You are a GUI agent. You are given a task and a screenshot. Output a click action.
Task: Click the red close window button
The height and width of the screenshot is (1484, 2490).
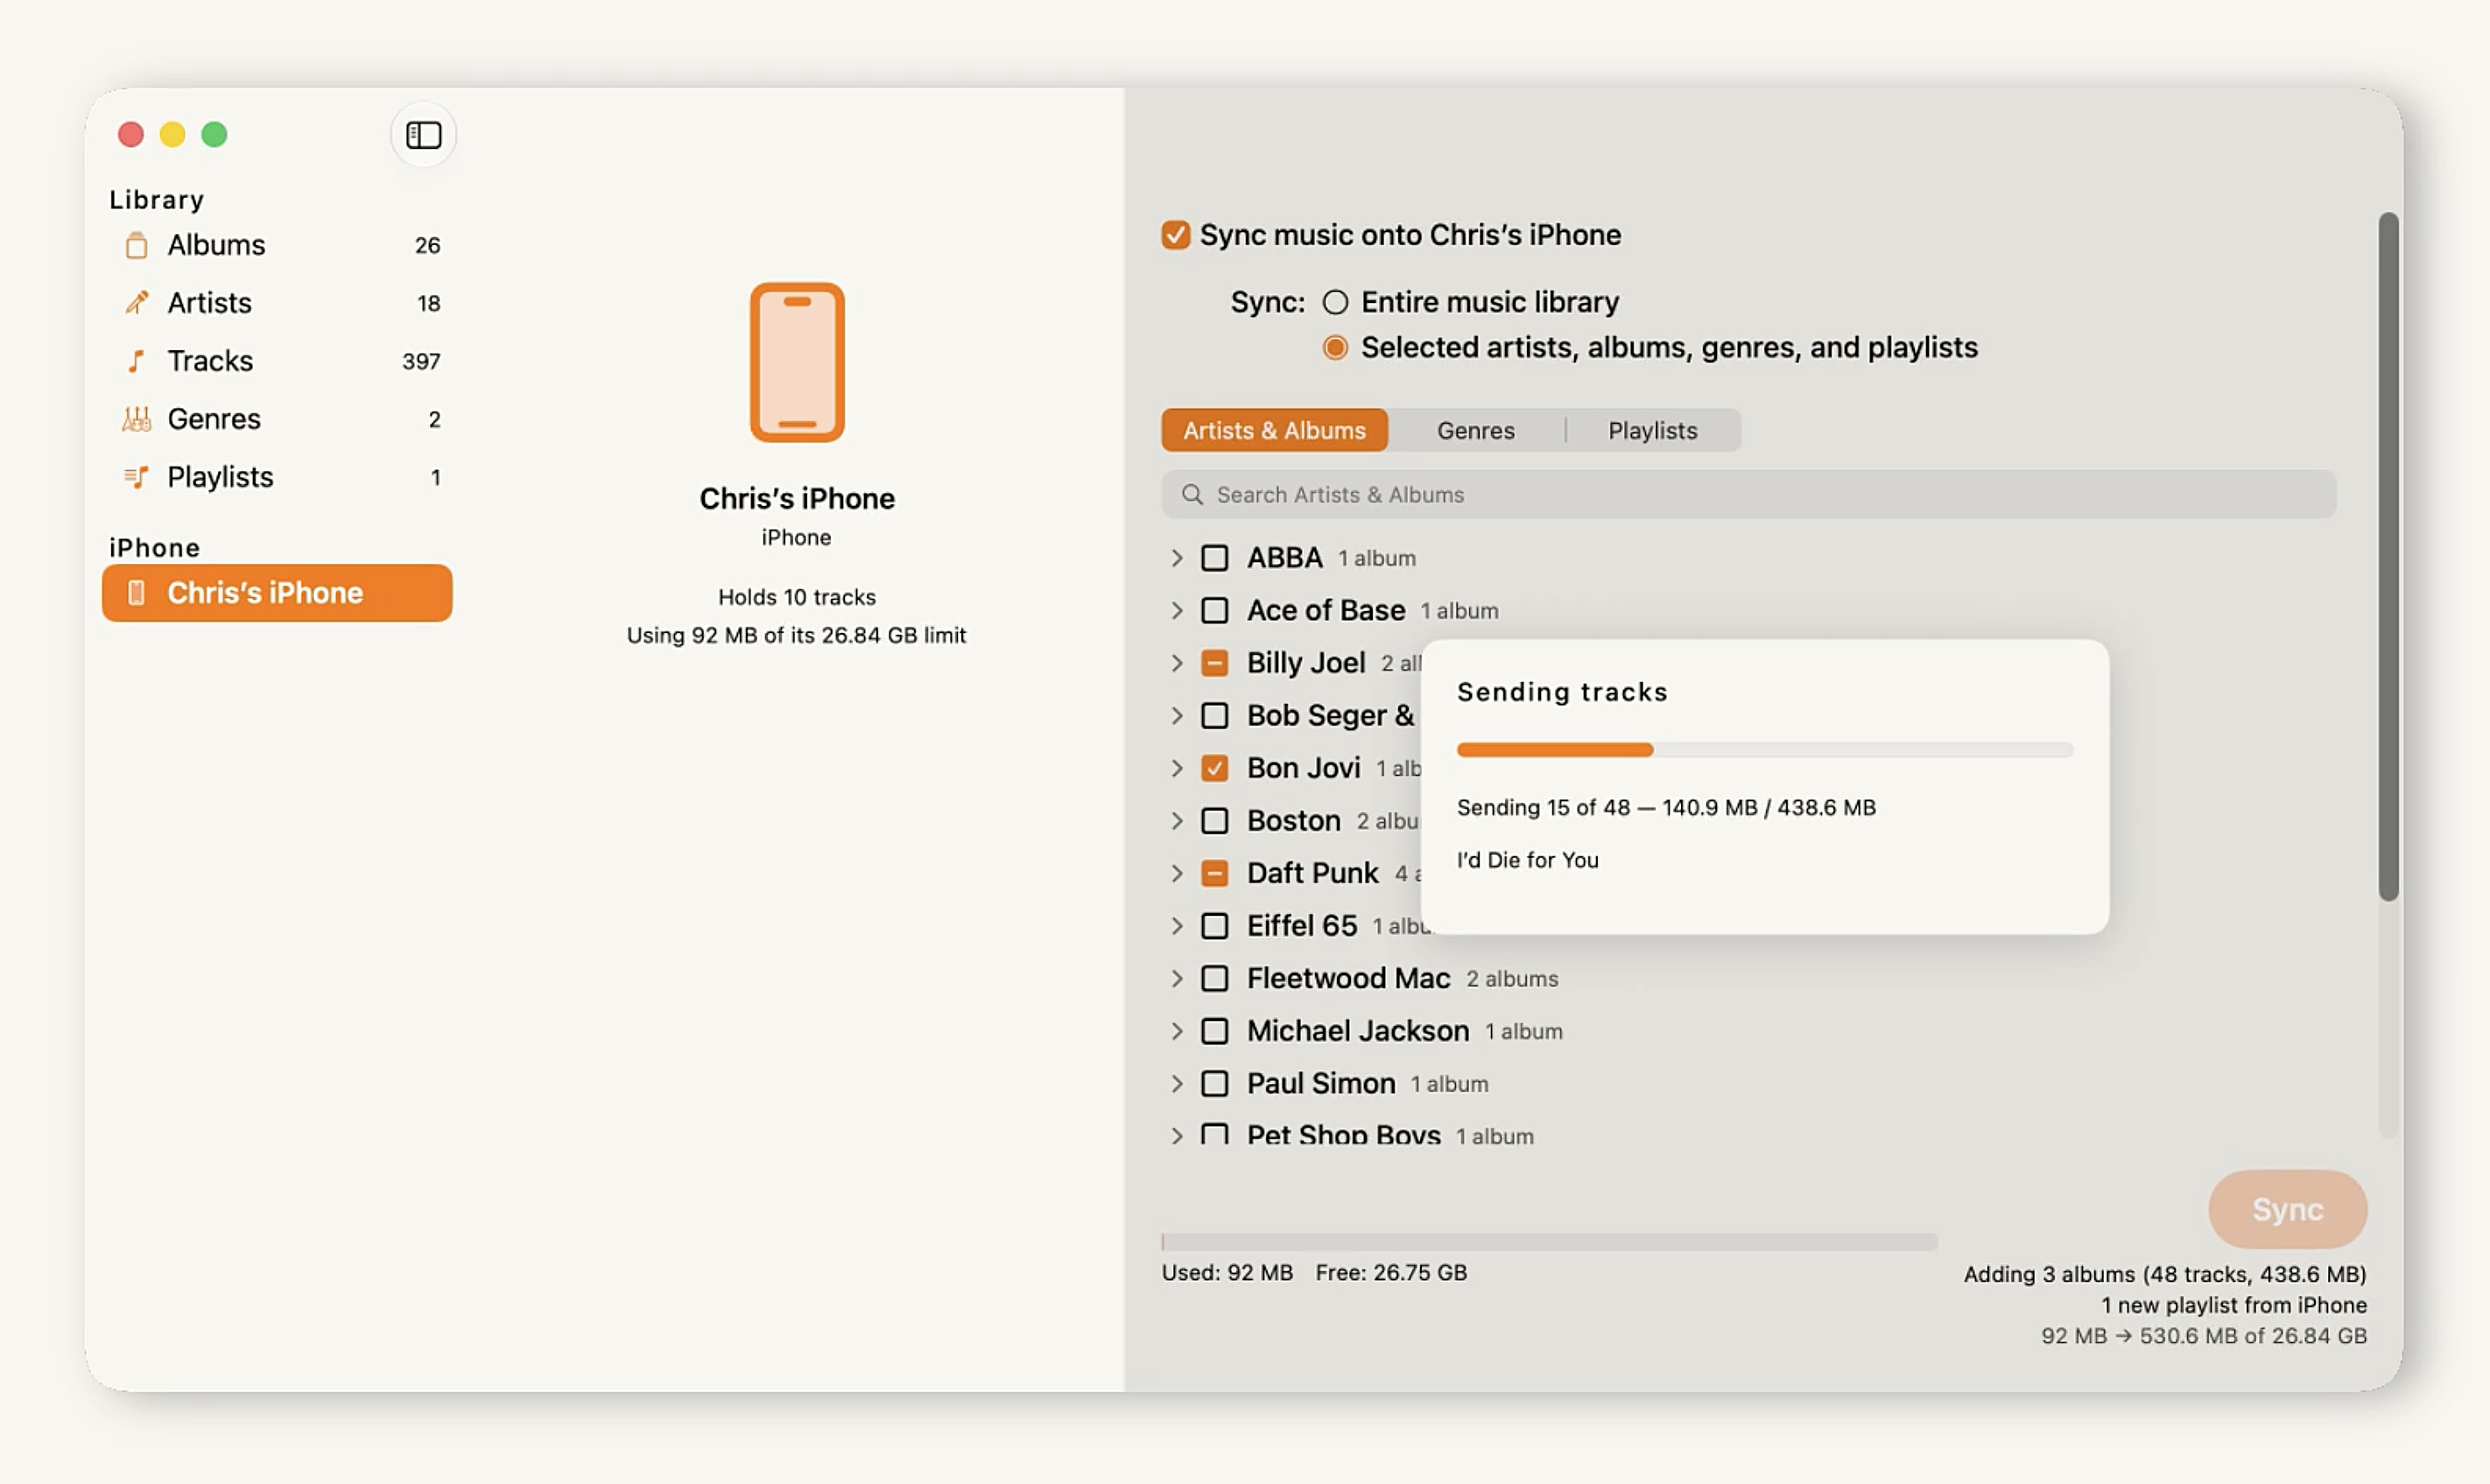131,134
